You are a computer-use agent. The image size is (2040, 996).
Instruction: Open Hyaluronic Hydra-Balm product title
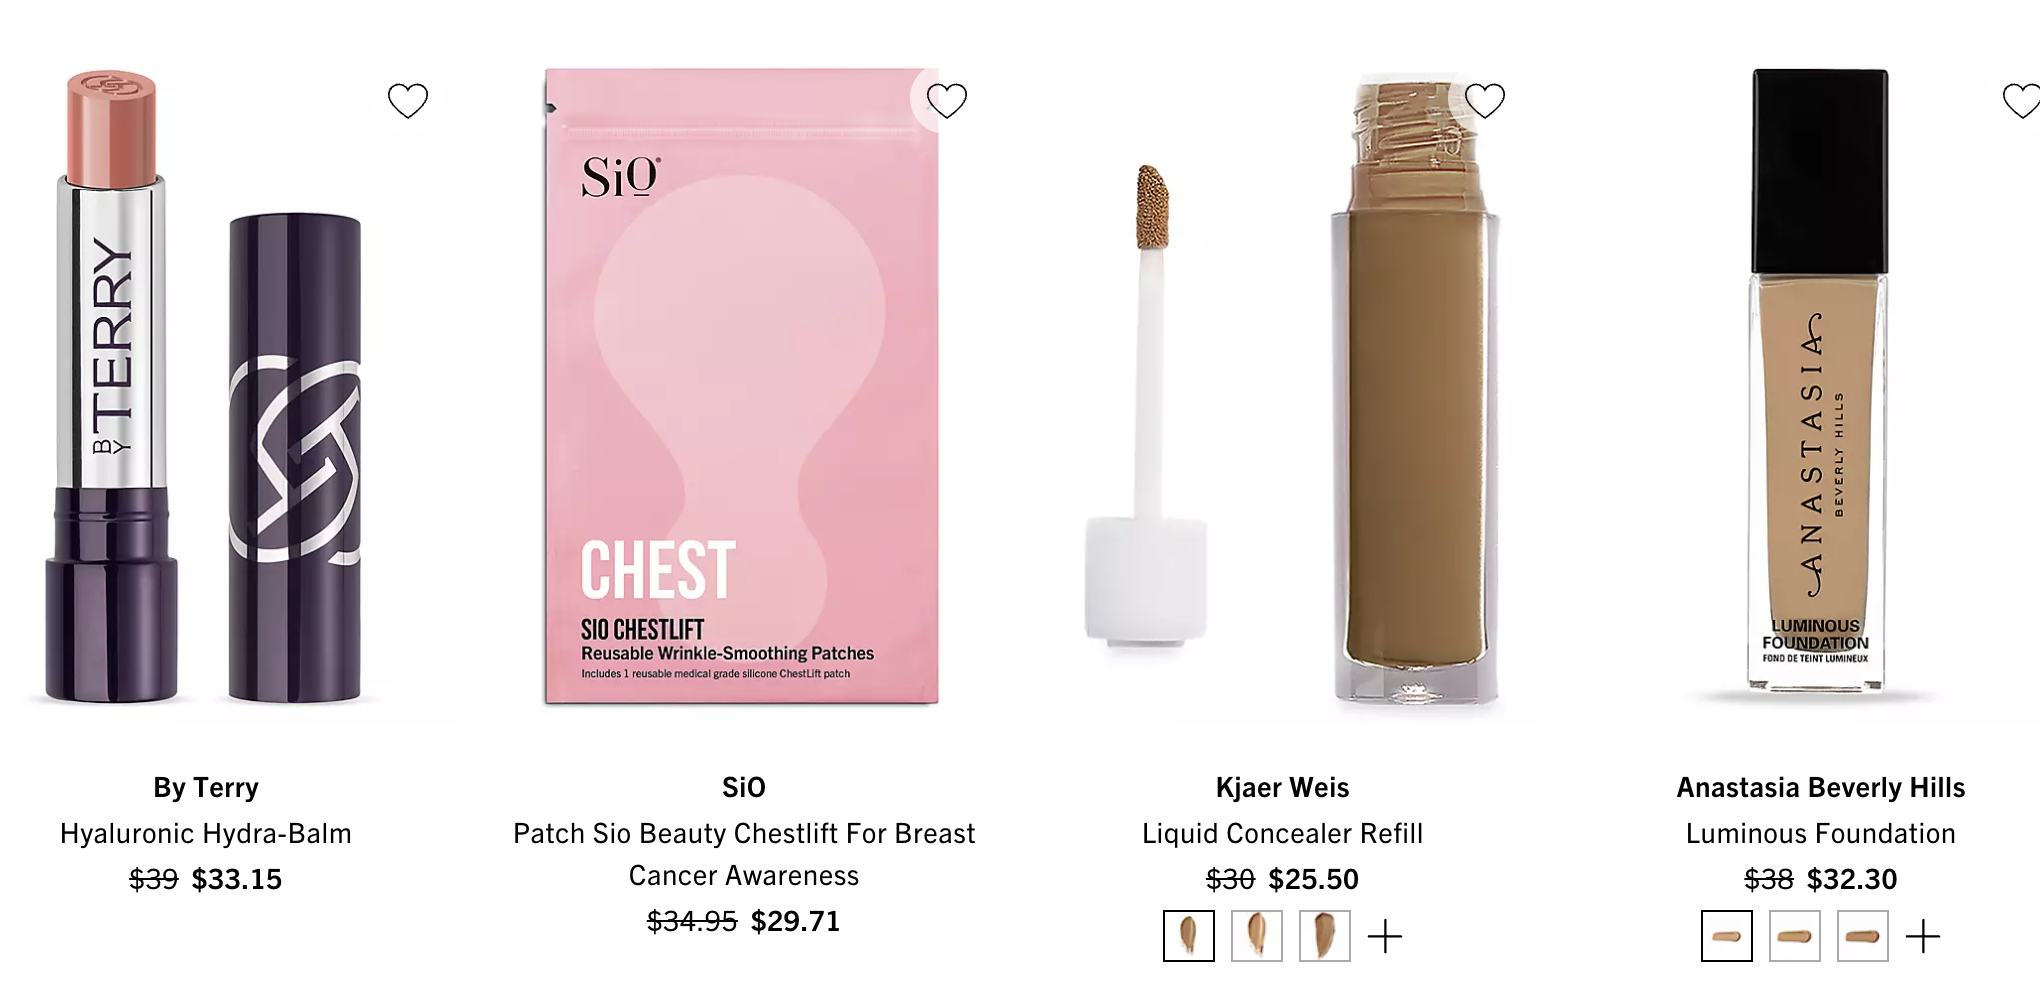click(206, 834)
